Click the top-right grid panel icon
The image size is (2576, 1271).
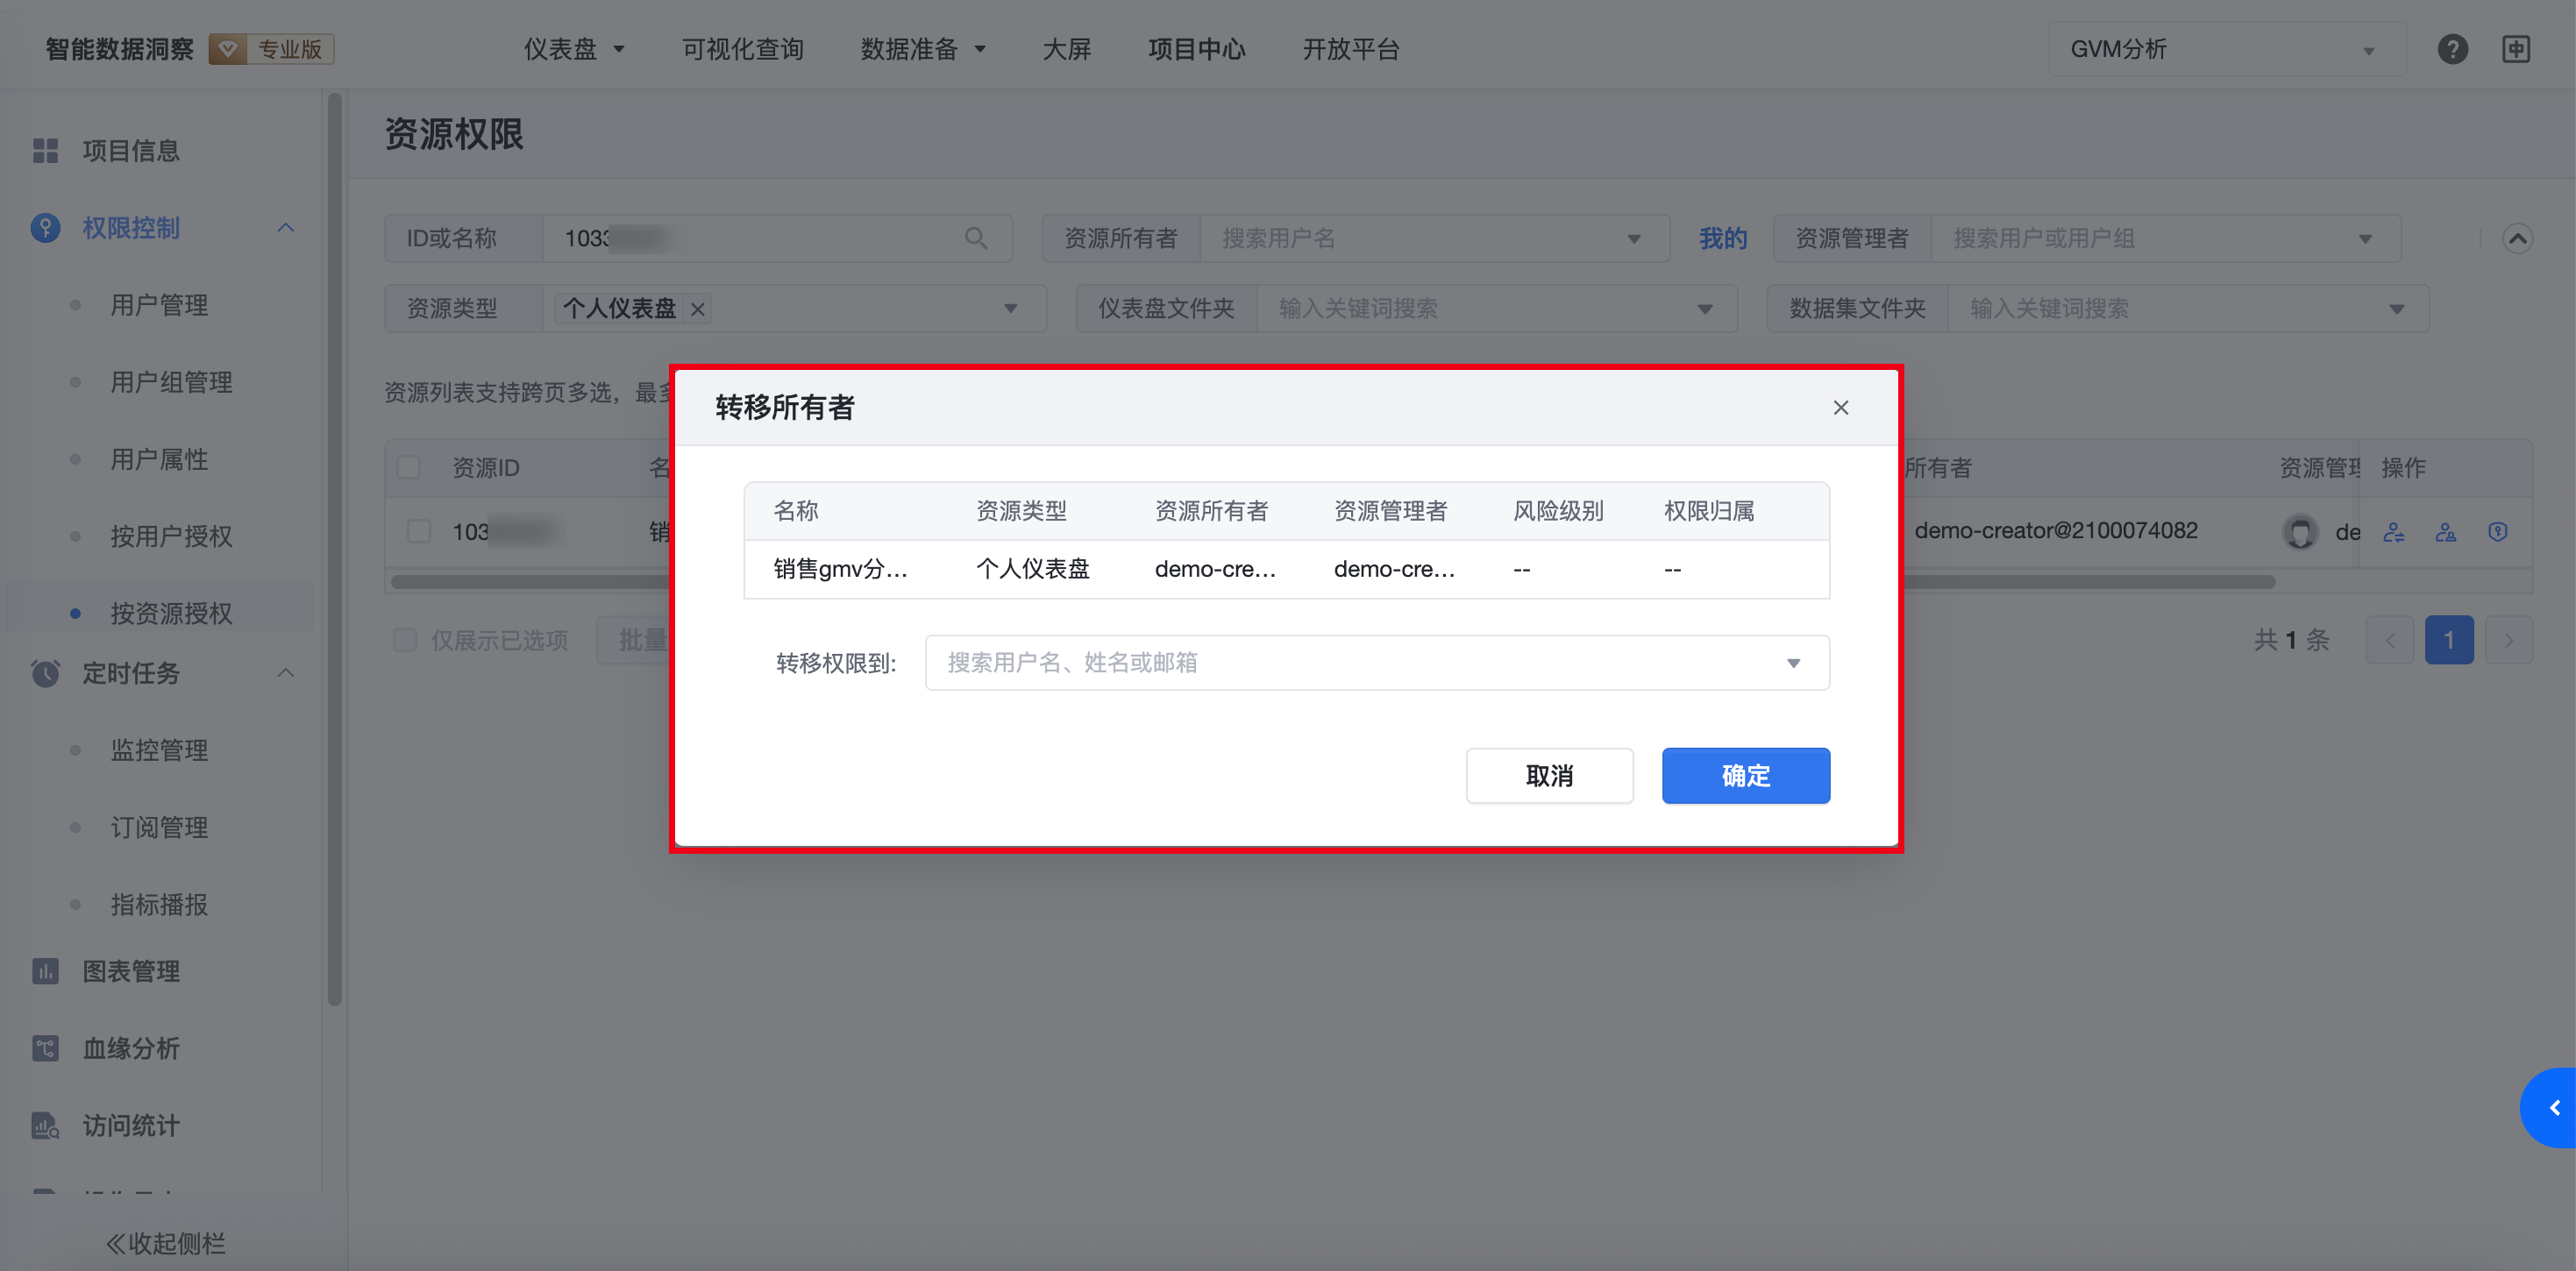pyautogui.click(x=2516, y=49)
